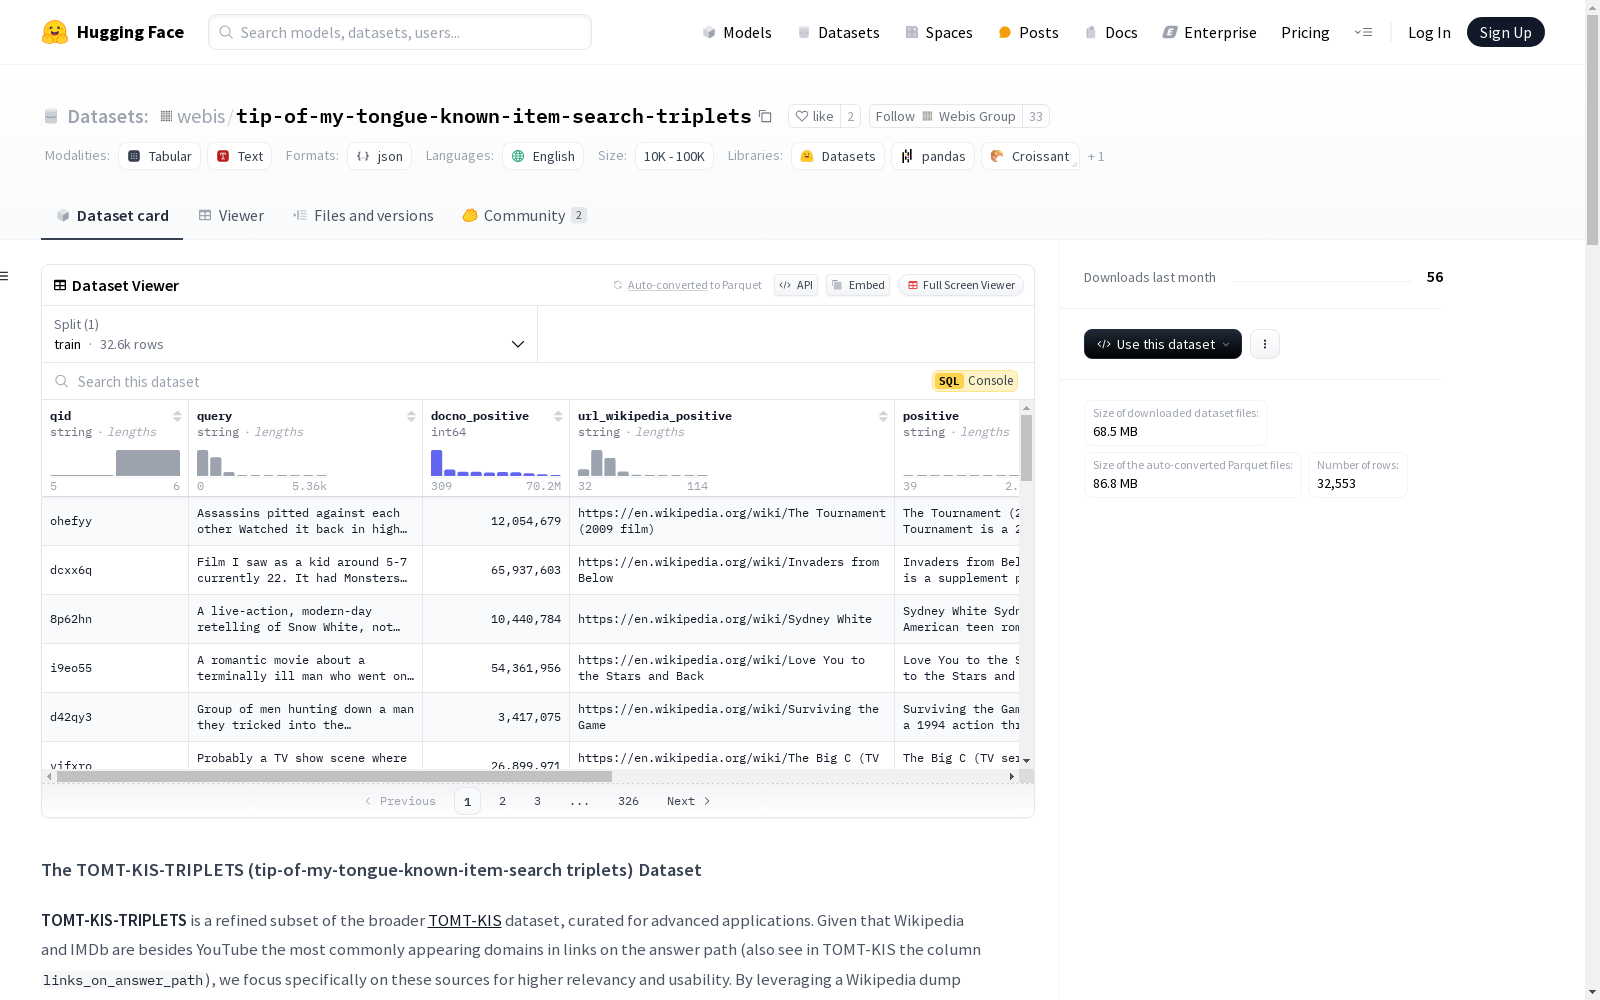The height and width of the screenshot is (1000, 1600).
Task: Go to Models in the navigation
Action: [737, 32]
